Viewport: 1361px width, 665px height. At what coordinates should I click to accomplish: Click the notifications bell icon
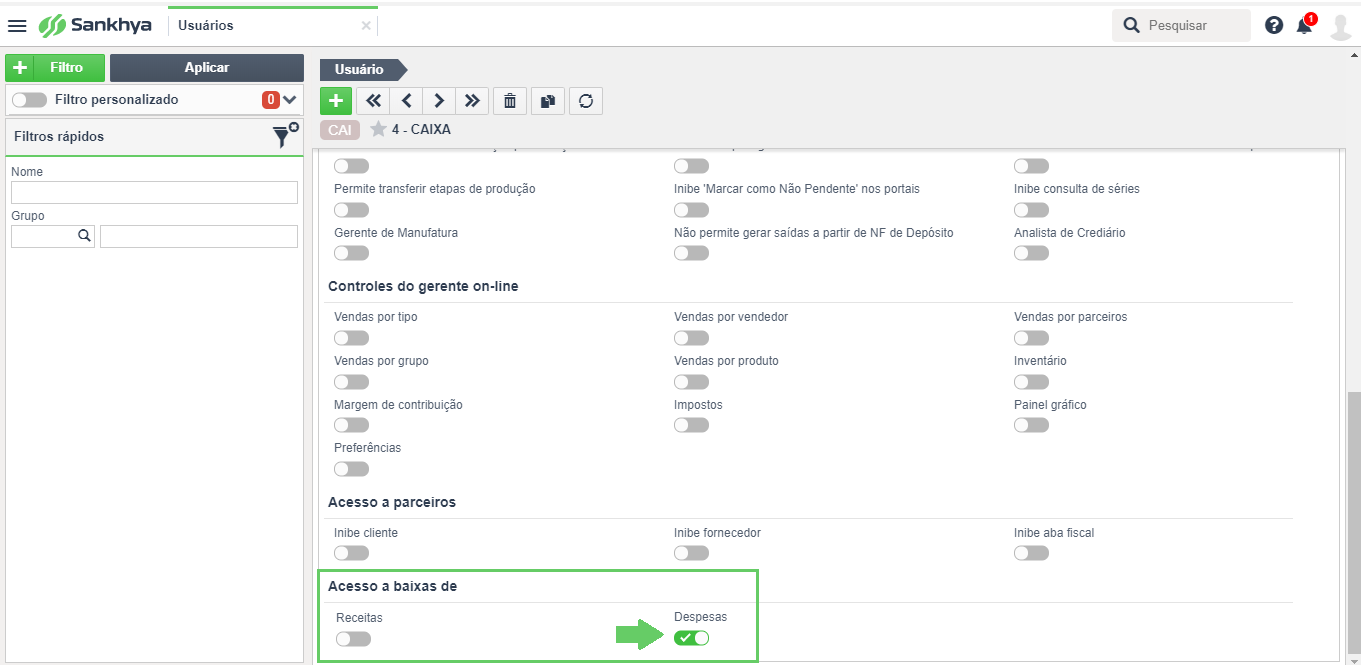1305,25
